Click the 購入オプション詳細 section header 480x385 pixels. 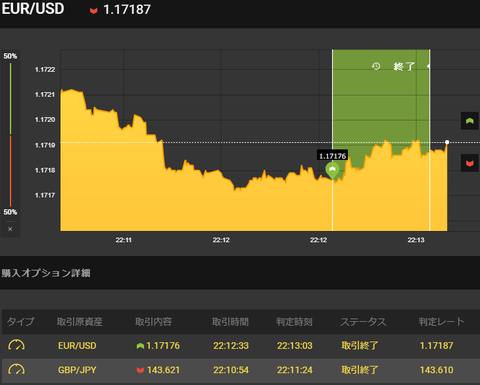(46, 273)
